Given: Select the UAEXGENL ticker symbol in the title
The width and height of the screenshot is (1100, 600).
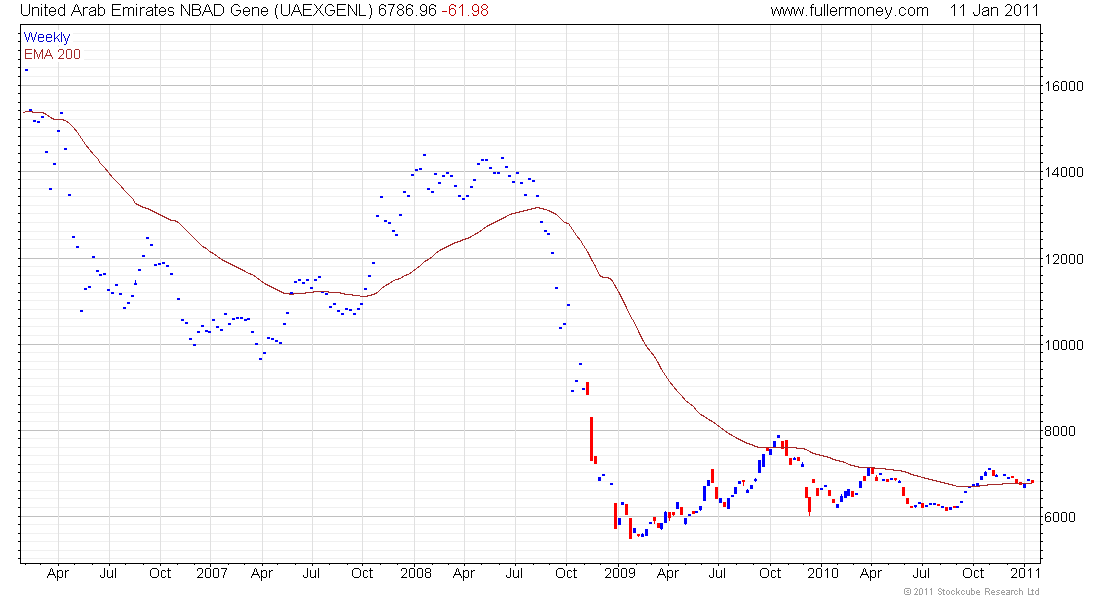Looking at the screenshot, I should click(x=321, y=11).
